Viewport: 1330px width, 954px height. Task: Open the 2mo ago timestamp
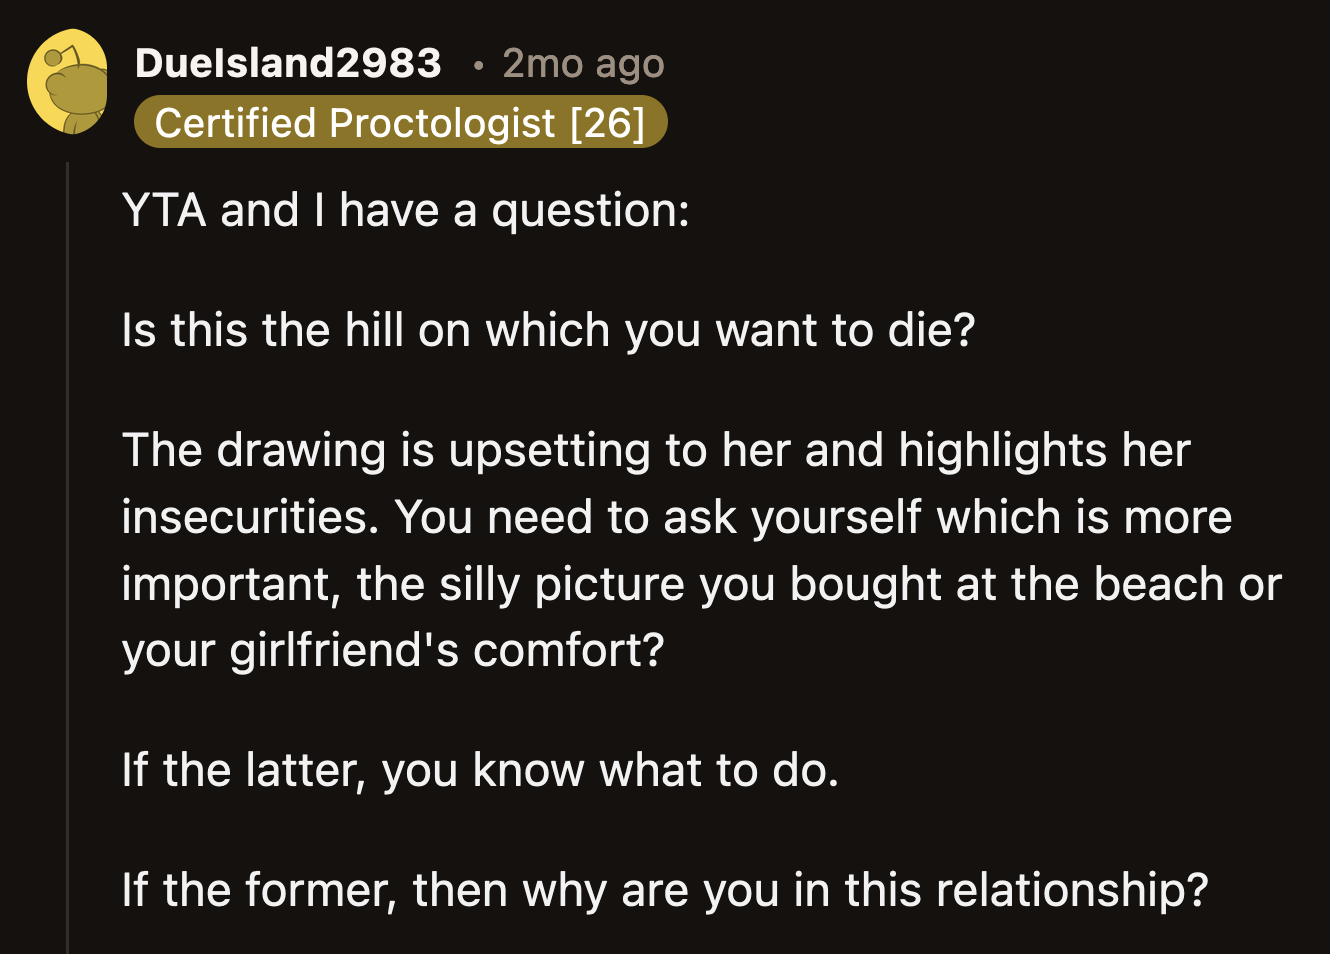[583, 63]
